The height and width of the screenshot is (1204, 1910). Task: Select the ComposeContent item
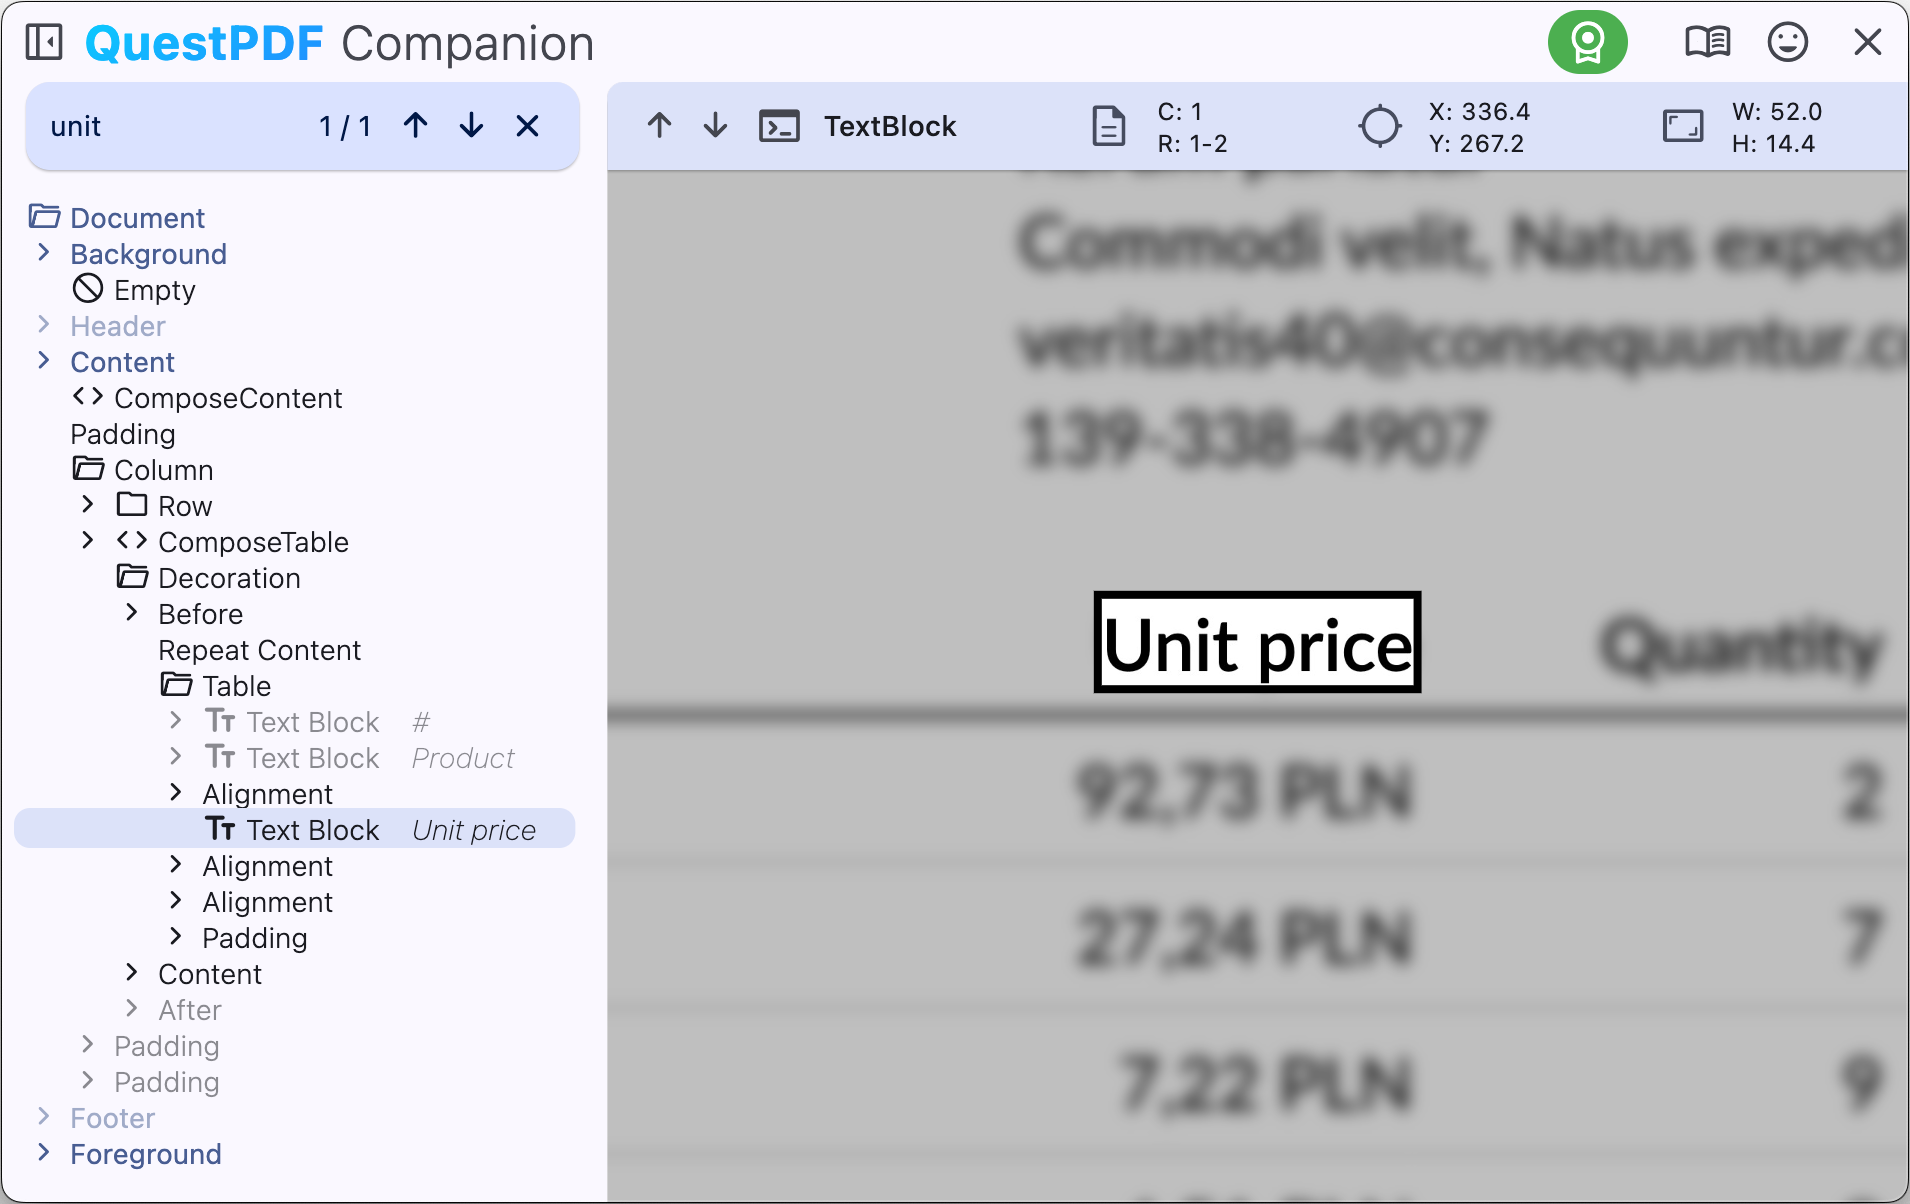tap(208, 398)
